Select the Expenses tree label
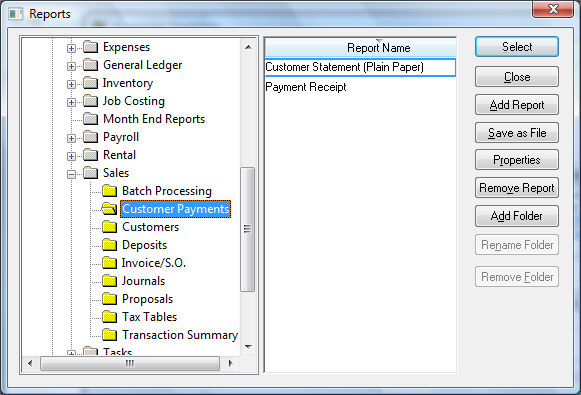 (x=126, y=47)
